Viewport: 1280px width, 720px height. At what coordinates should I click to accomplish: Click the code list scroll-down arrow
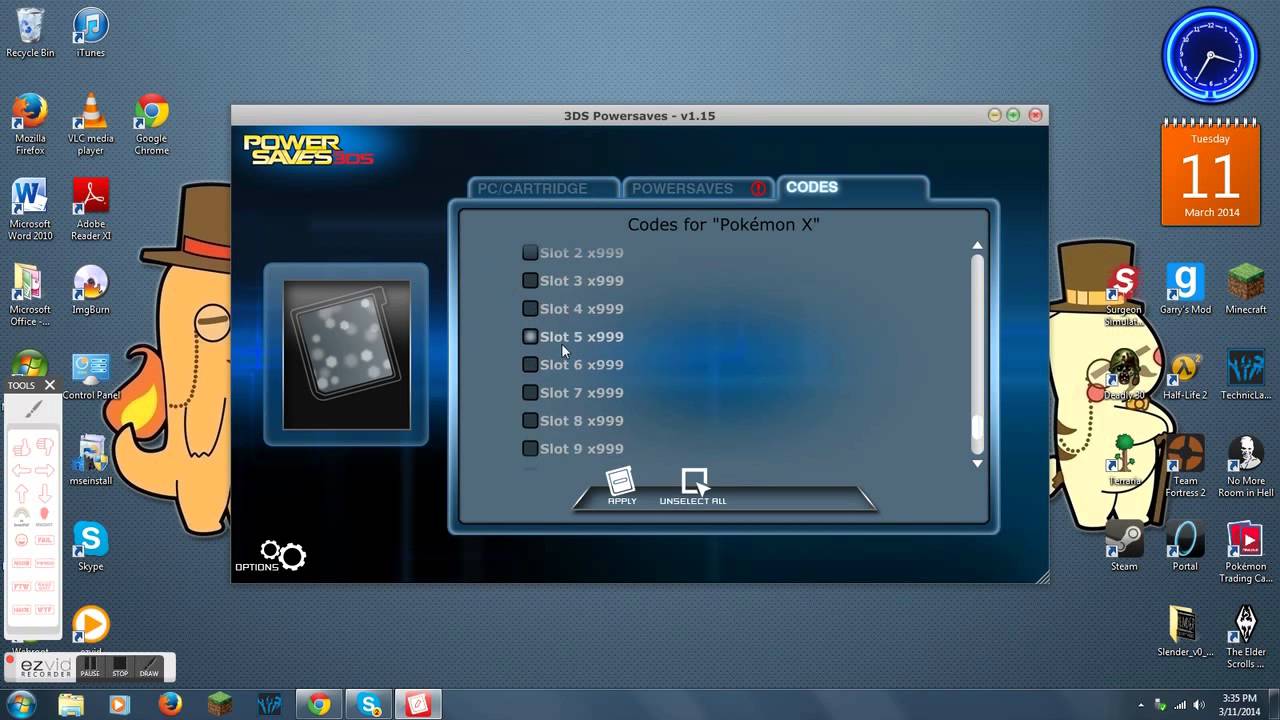click(x=977, y=463)
